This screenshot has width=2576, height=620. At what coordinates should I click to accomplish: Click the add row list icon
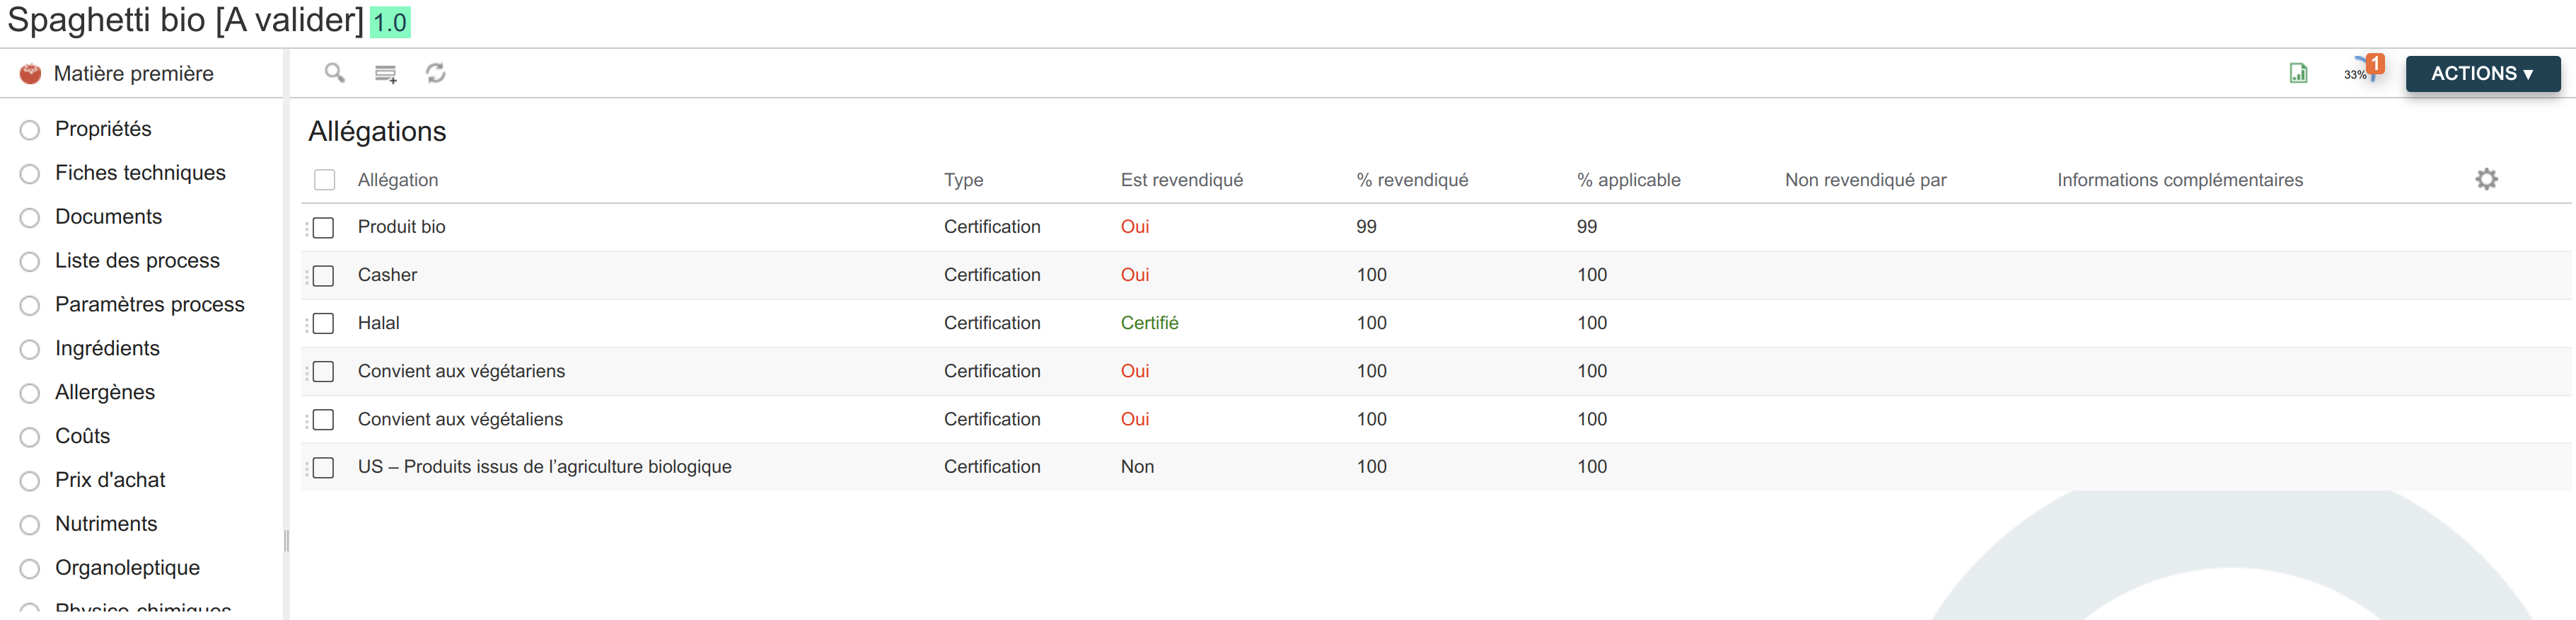coord(385,74)
